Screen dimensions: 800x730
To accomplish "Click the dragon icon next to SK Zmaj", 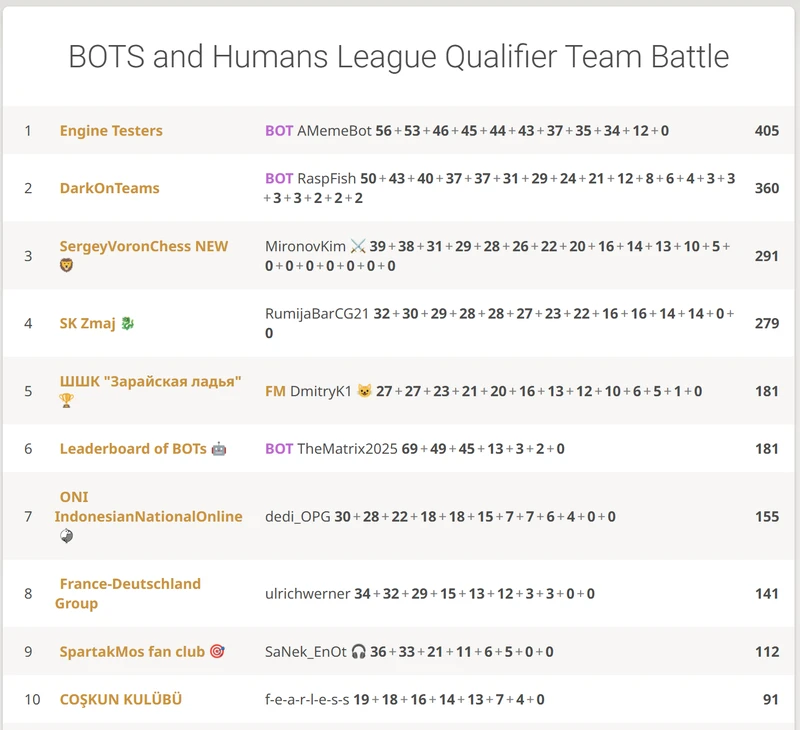I will tap(126, 323).
